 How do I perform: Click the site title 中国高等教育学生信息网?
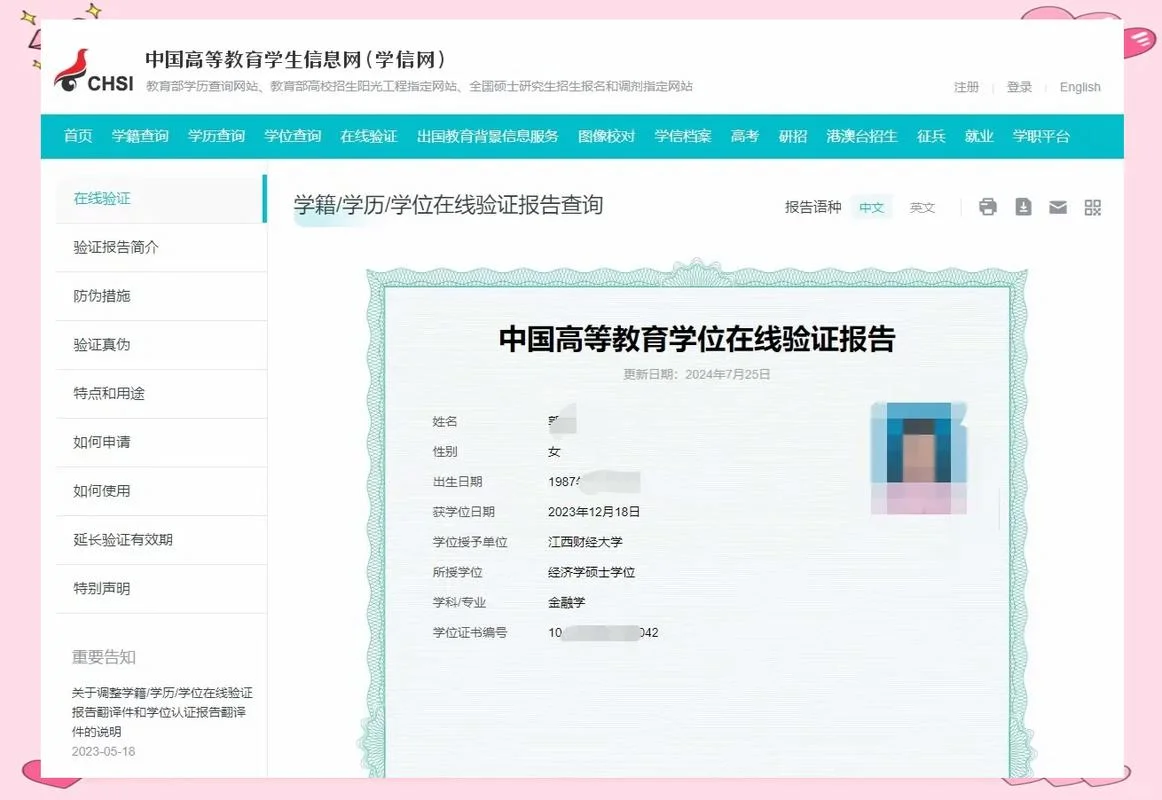[x=296, y=59]
